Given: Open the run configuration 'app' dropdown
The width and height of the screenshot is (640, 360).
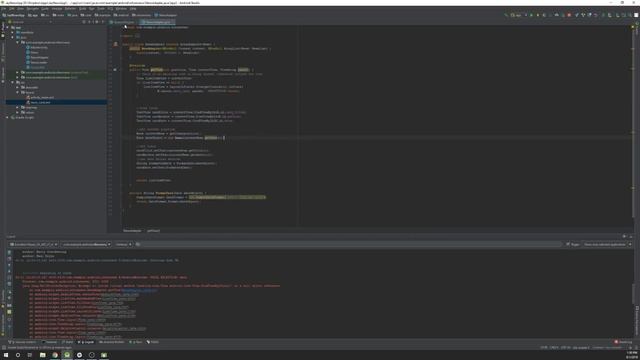Looking at the screenshot, I should 516,15.
